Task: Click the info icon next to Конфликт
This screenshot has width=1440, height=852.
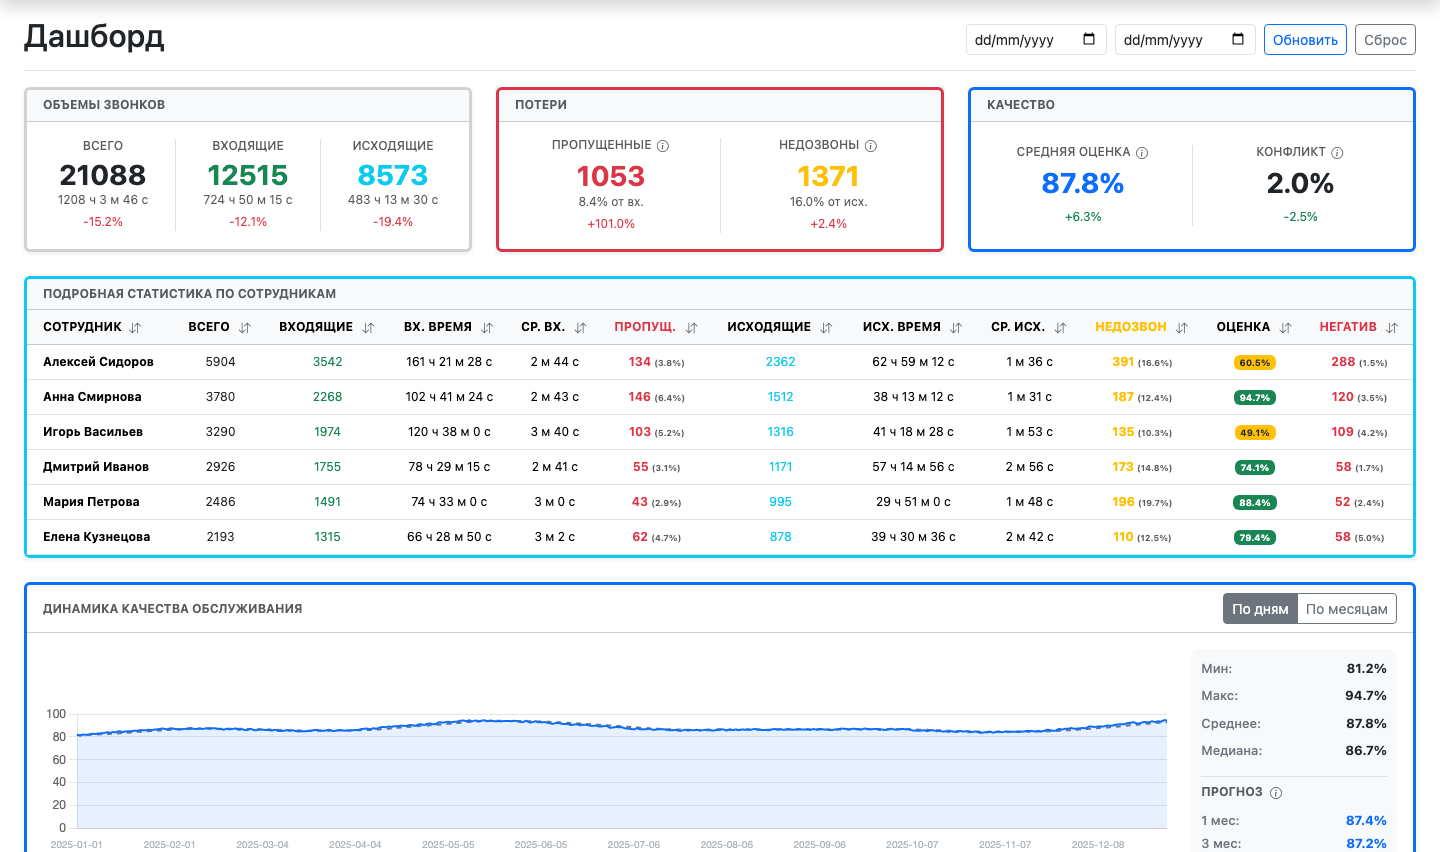Action: (x=1337, y=153)
